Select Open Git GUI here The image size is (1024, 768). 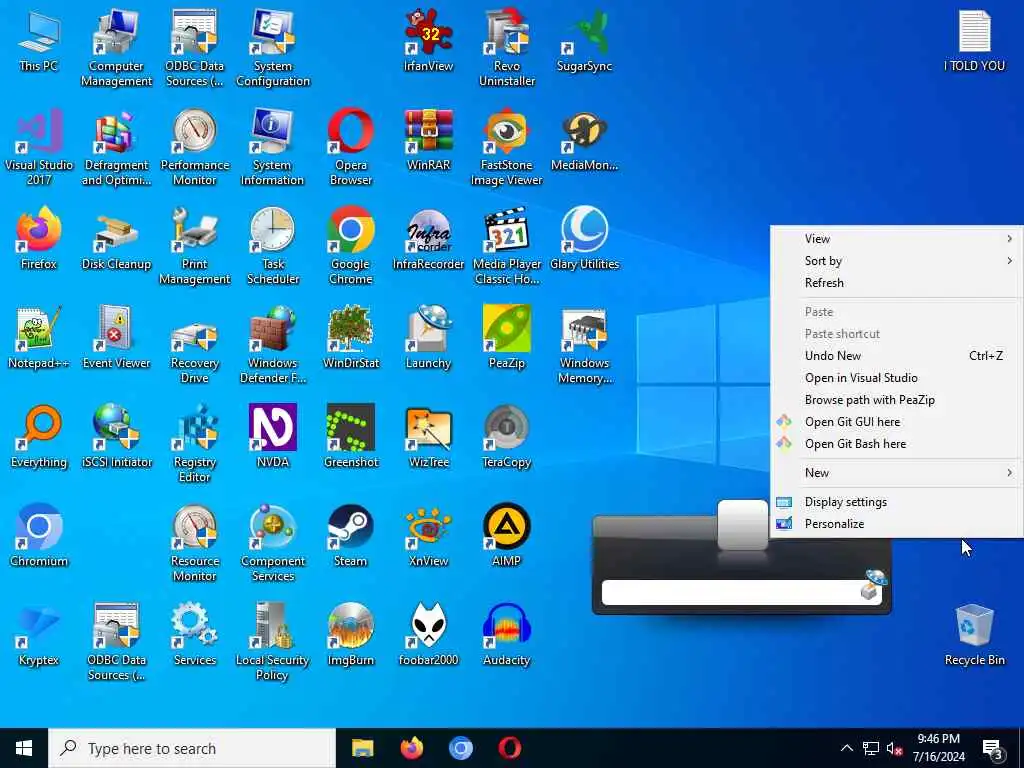coord(896,422)
